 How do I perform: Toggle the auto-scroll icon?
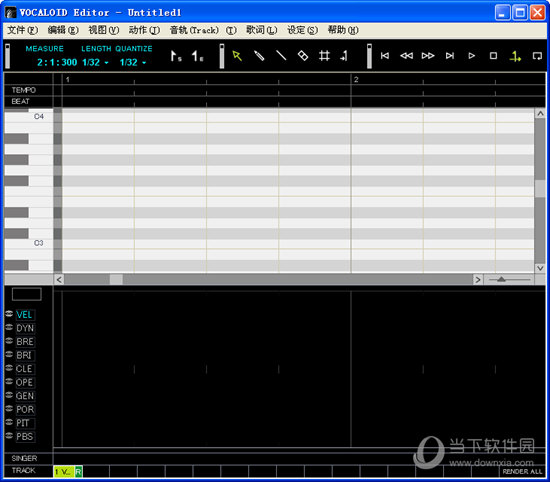pyautogui.click(x=515, y=56)
